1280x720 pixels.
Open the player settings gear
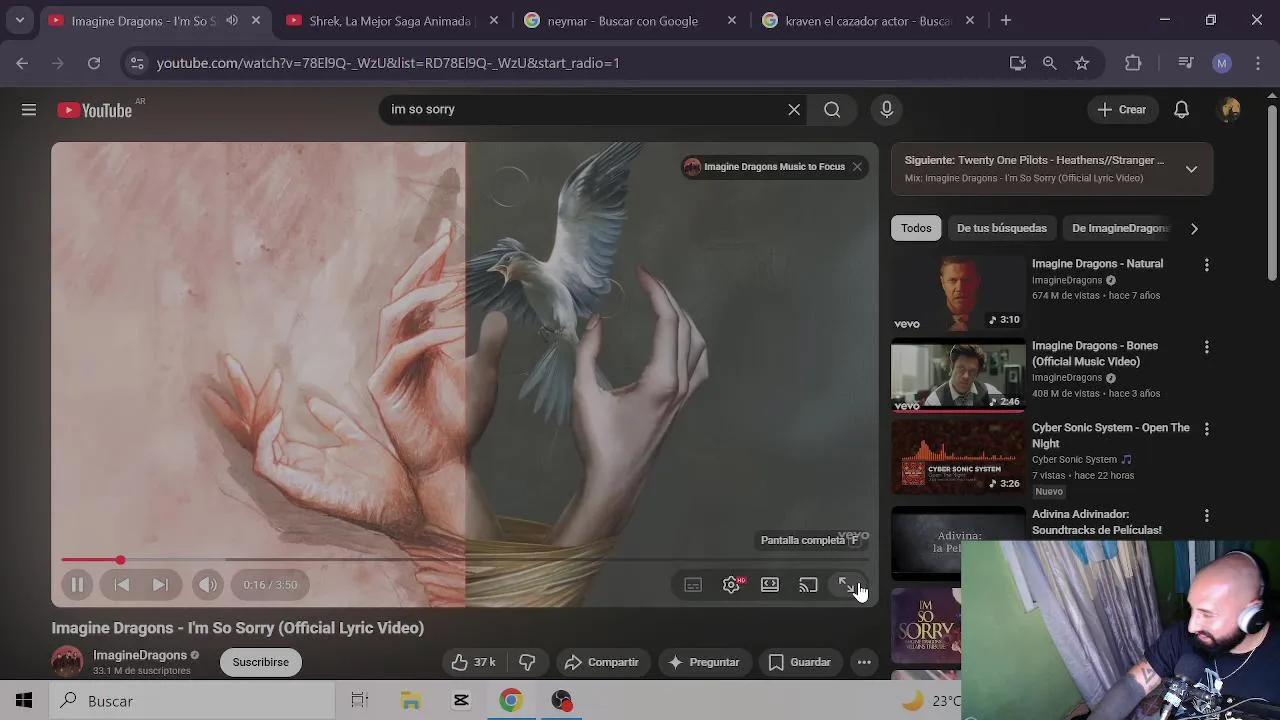point(731,585)
